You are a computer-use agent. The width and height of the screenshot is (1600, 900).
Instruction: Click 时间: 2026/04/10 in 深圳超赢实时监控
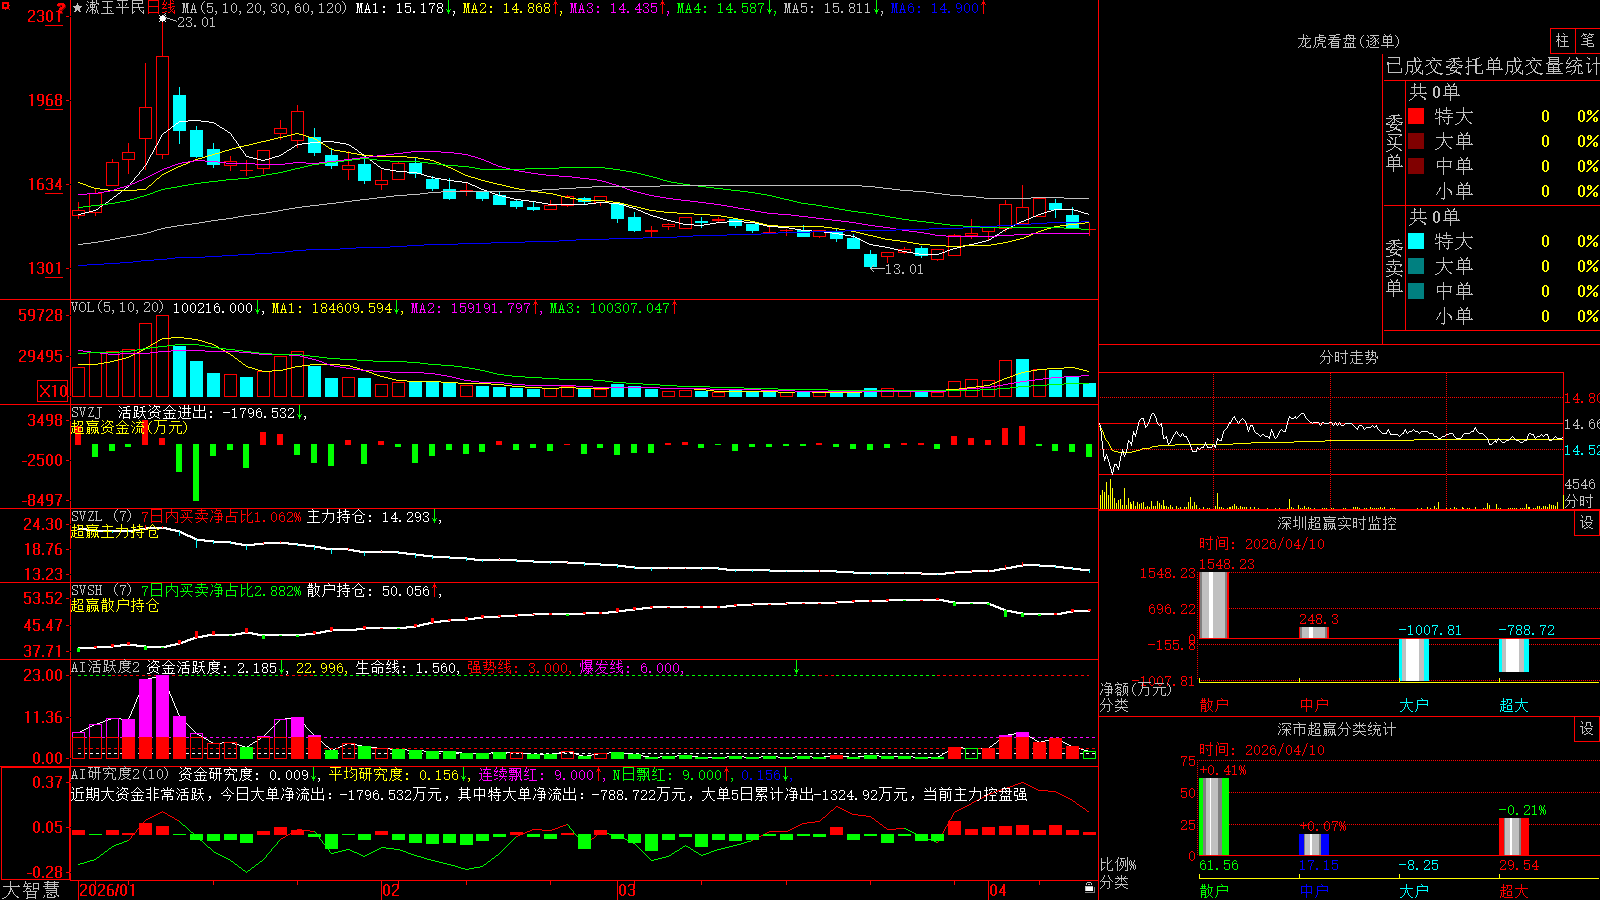point(1262,544)
